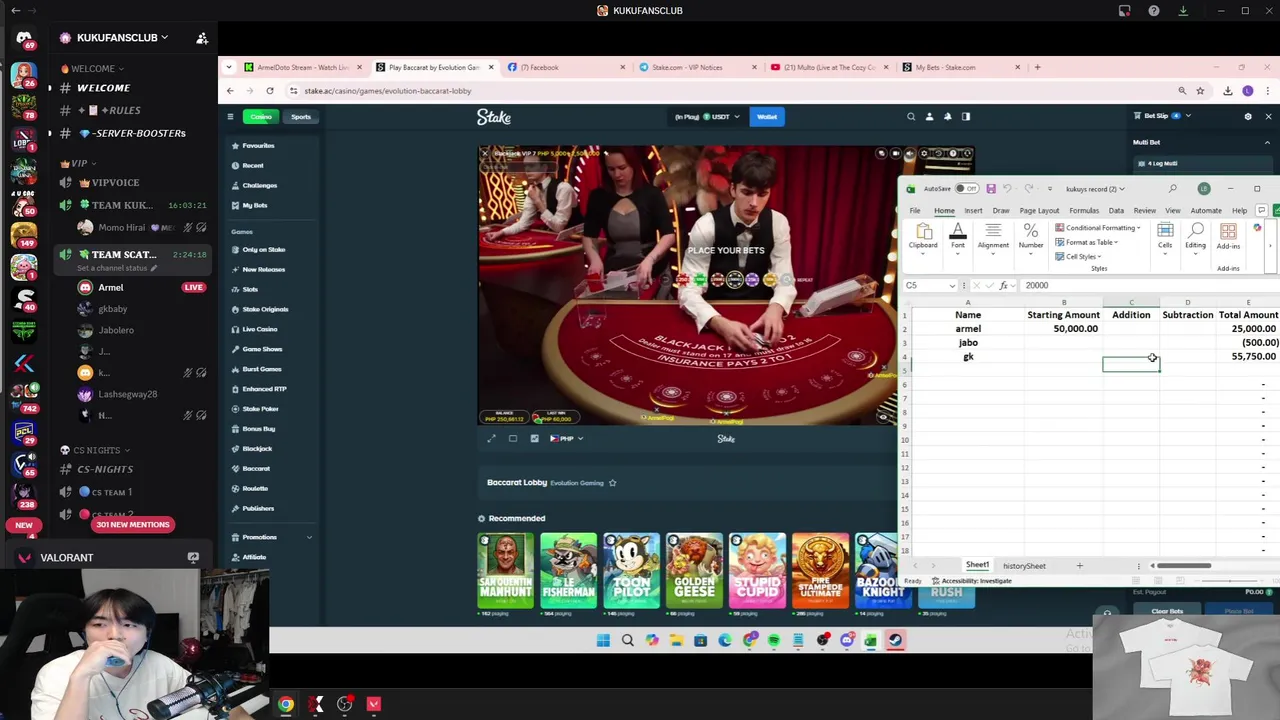Click the Excel Save icon
Viewport: 1280px width, 720px height.
(991, 188)
